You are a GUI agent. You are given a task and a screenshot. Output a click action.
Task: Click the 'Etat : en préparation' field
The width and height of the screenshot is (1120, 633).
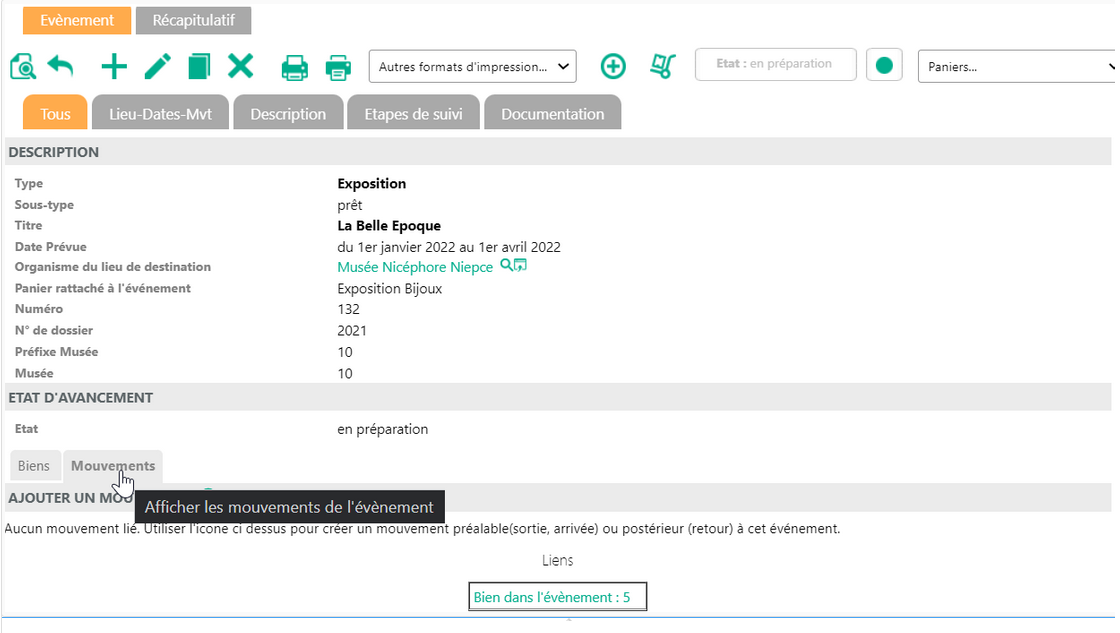775,64
